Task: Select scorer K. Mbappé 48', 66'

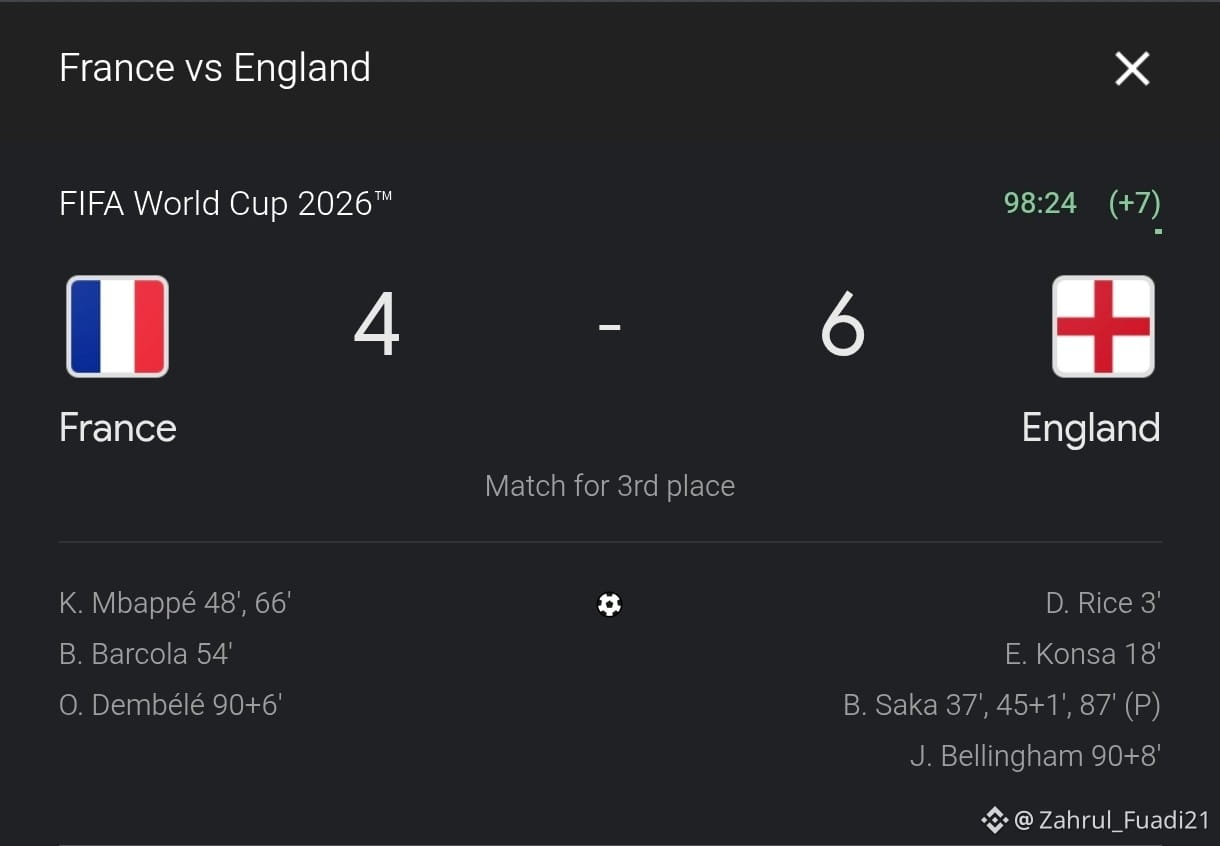Action: [x=175, y=603]
